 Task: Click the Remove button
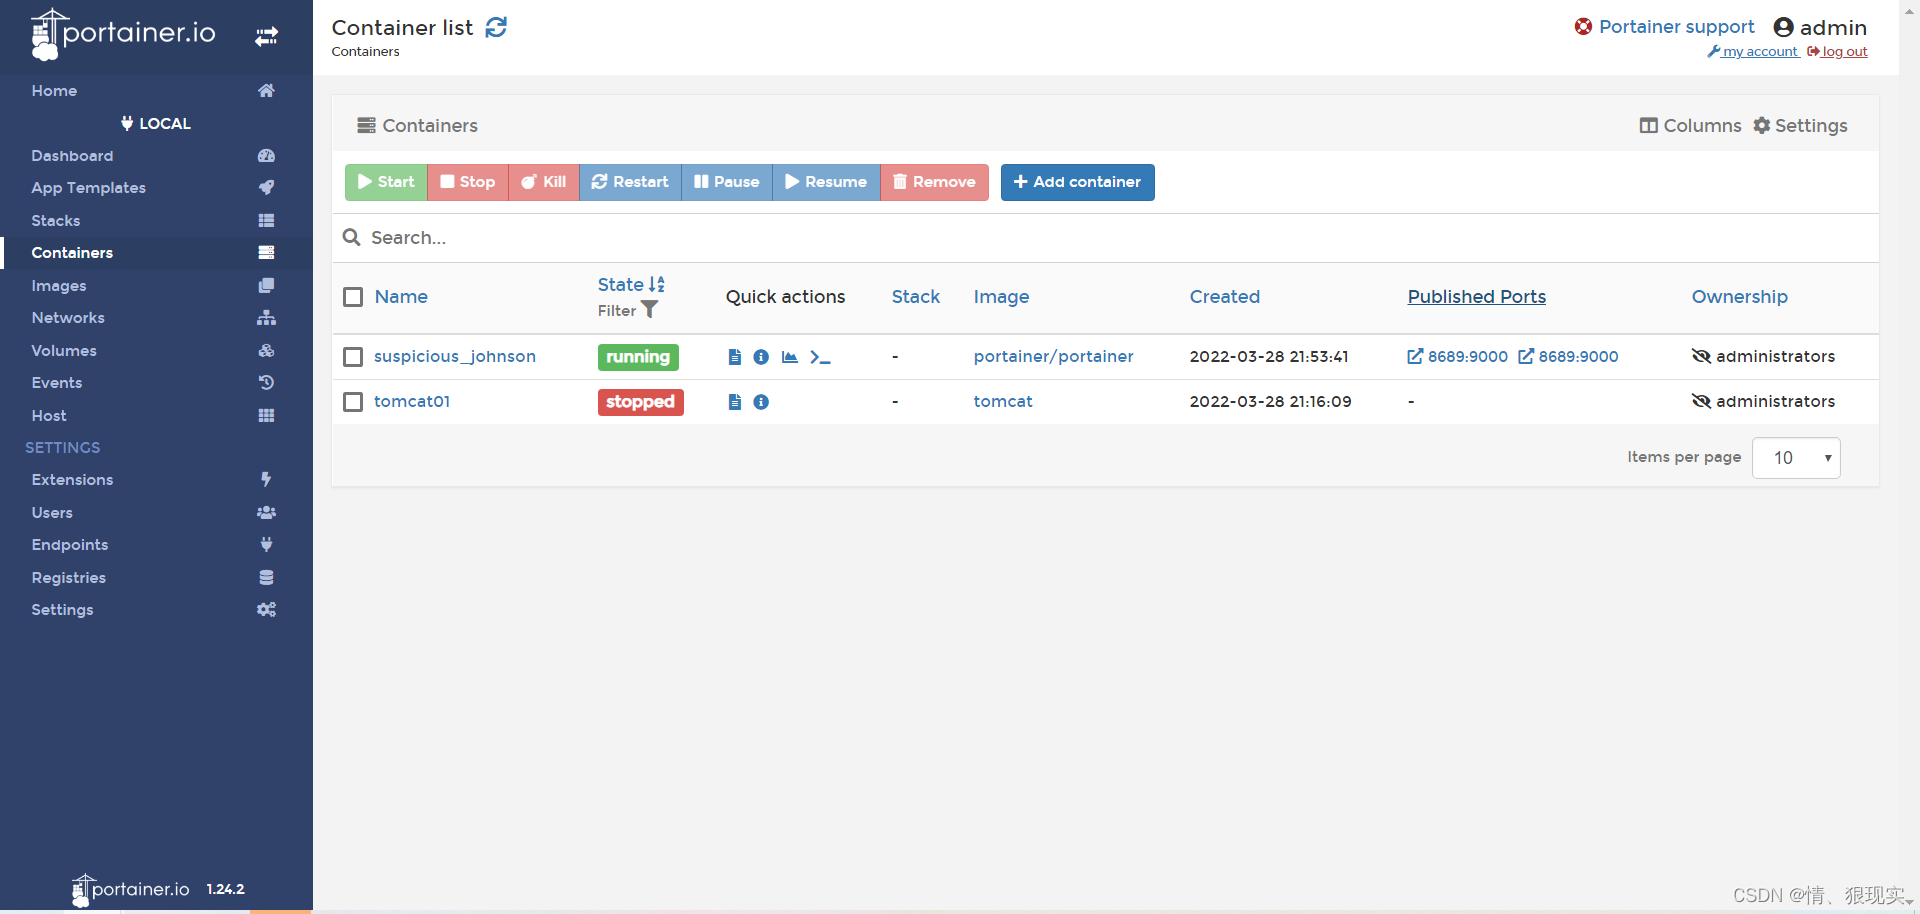pyautogui.click(x=934, y=182)
